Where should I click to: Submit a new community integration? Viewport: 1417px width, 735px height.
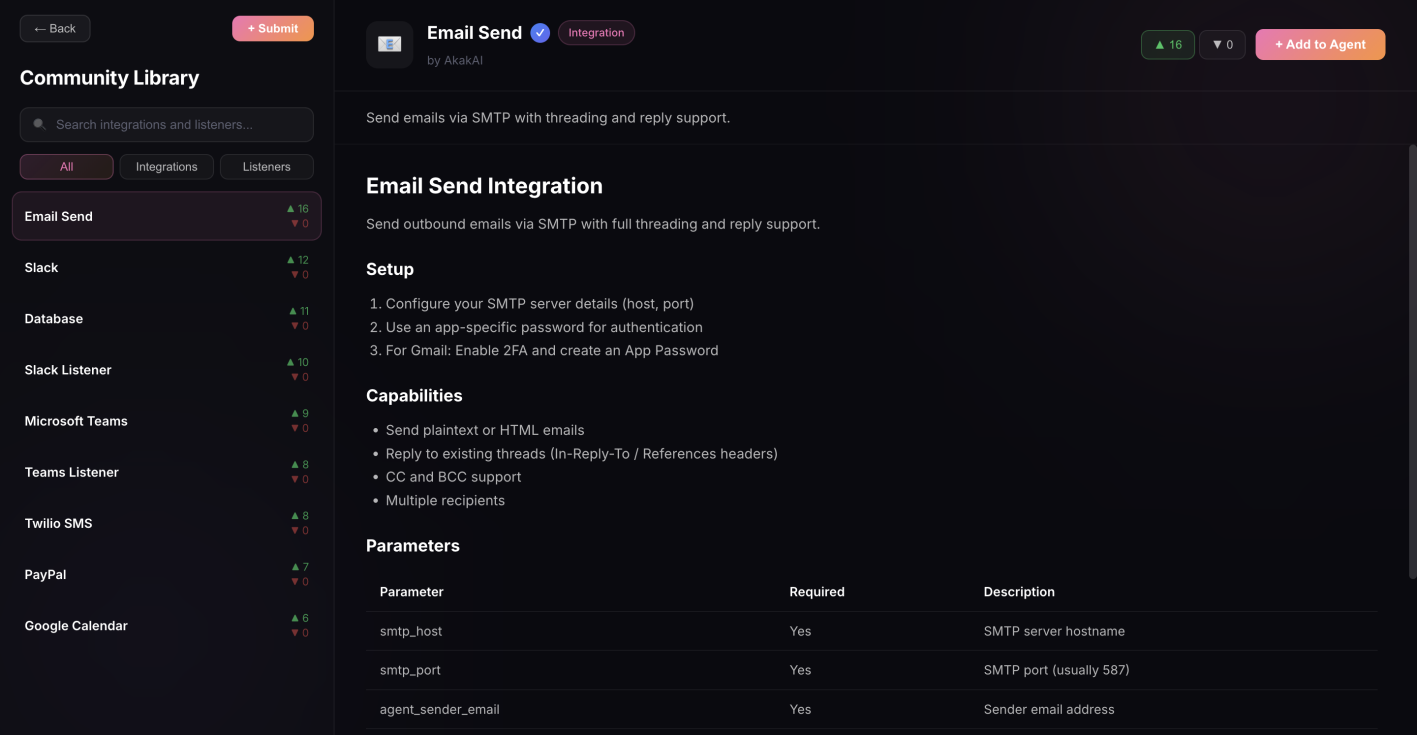point(272,29)
